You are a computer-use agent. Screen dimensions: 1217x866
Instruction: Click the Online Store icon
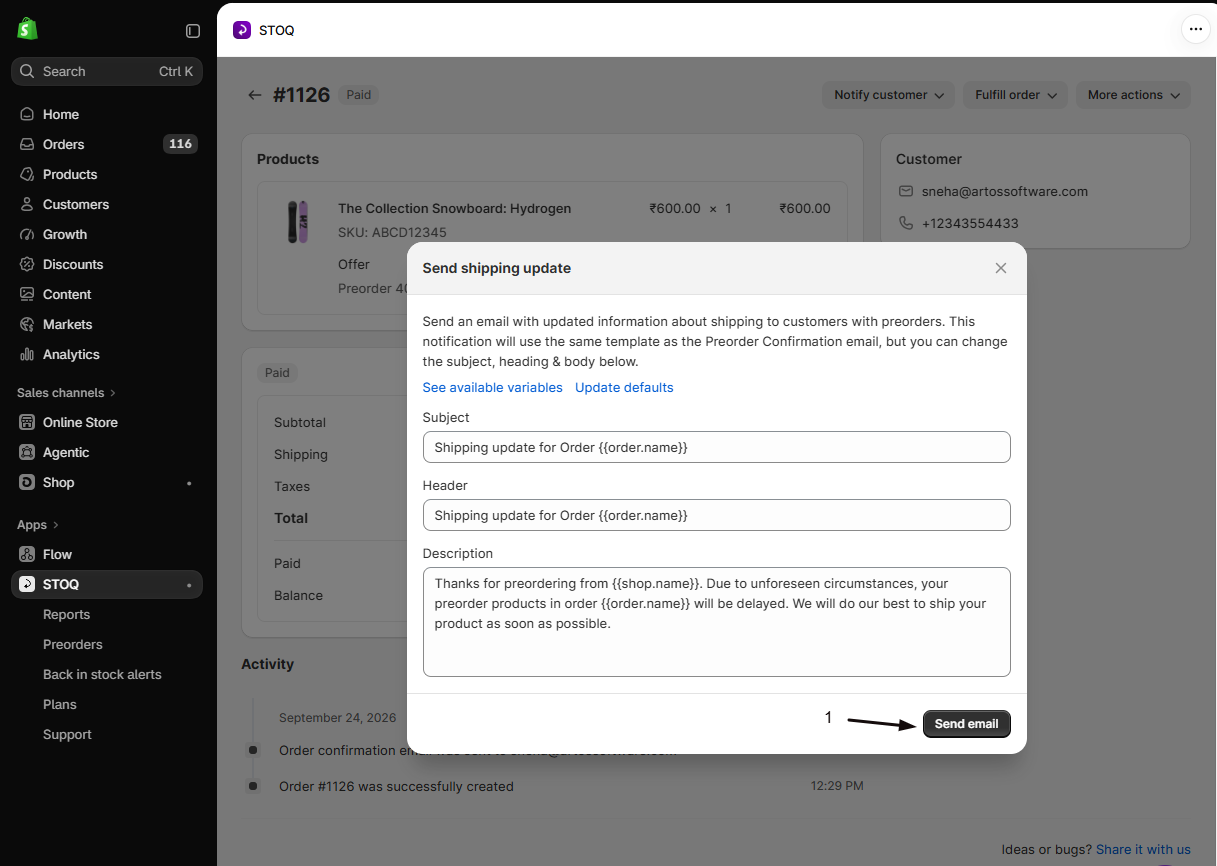(x=27, y=422)
